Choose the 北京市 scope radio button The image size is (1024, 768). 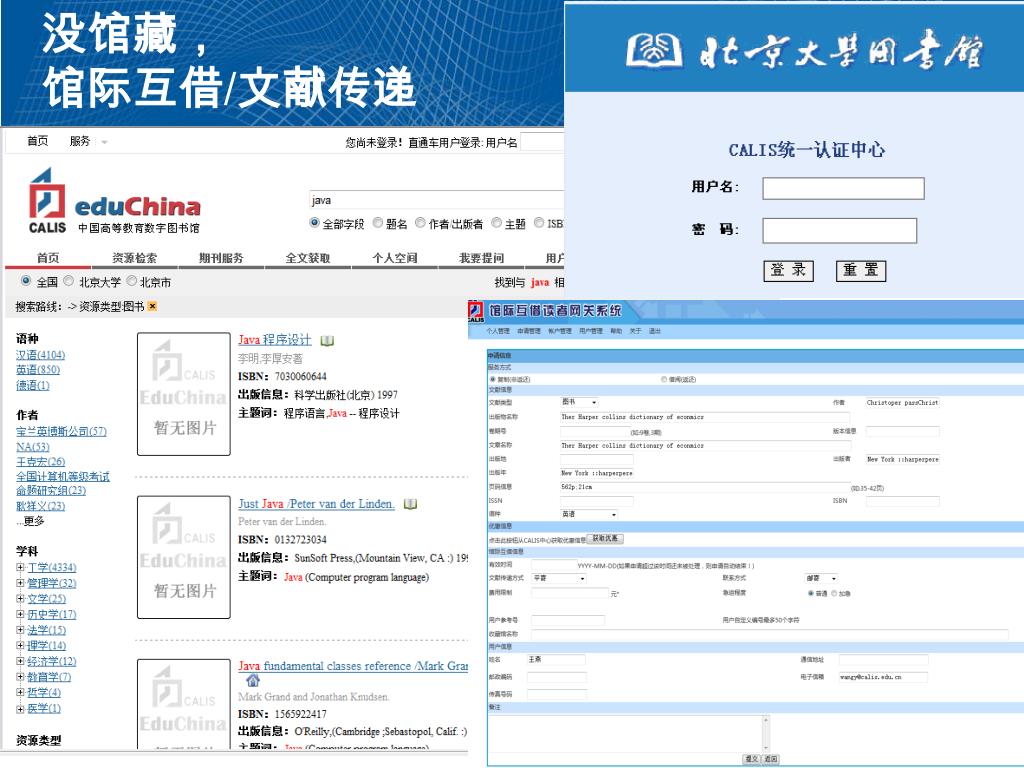pos(131,281)
